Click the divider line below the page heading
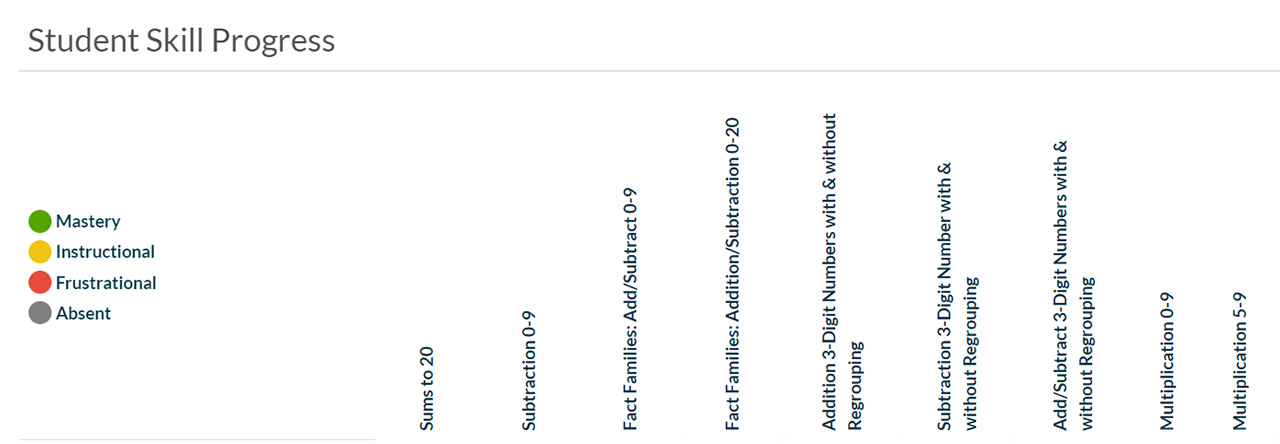 point(649,71)
